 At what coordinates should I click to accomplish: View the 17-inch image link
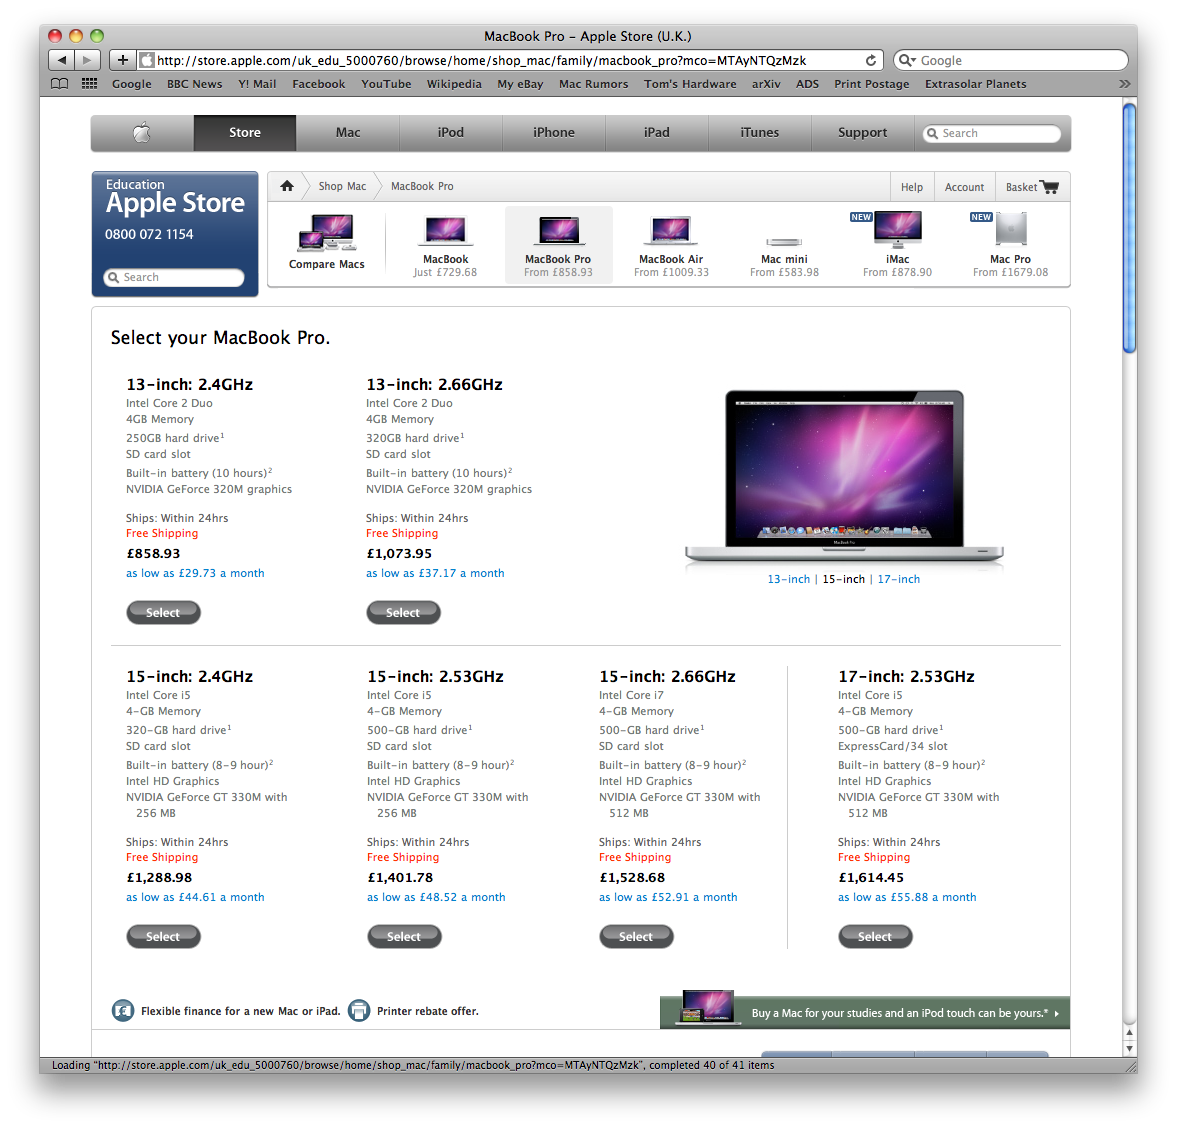(x=899, y=579)
